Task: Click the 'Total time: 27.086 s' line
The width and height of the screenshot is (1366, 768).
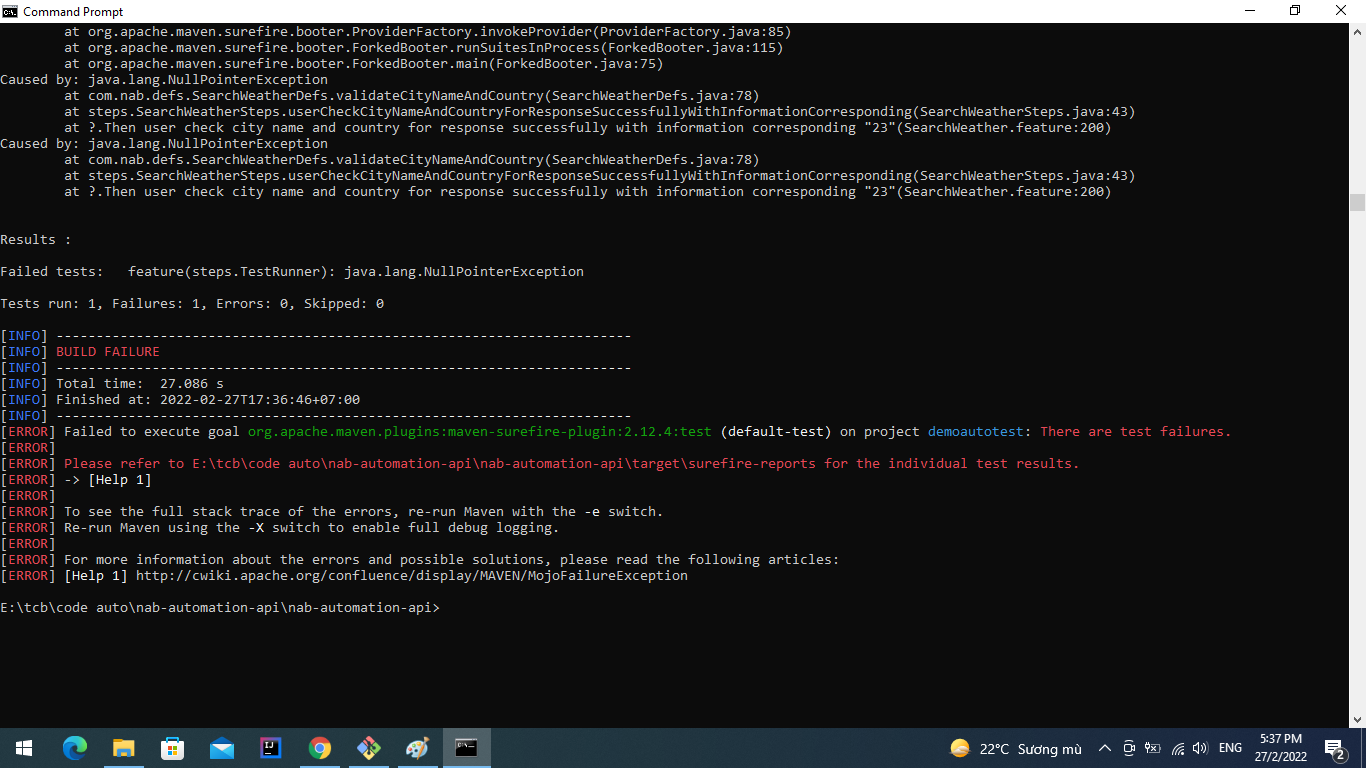Action: [140, 384]
